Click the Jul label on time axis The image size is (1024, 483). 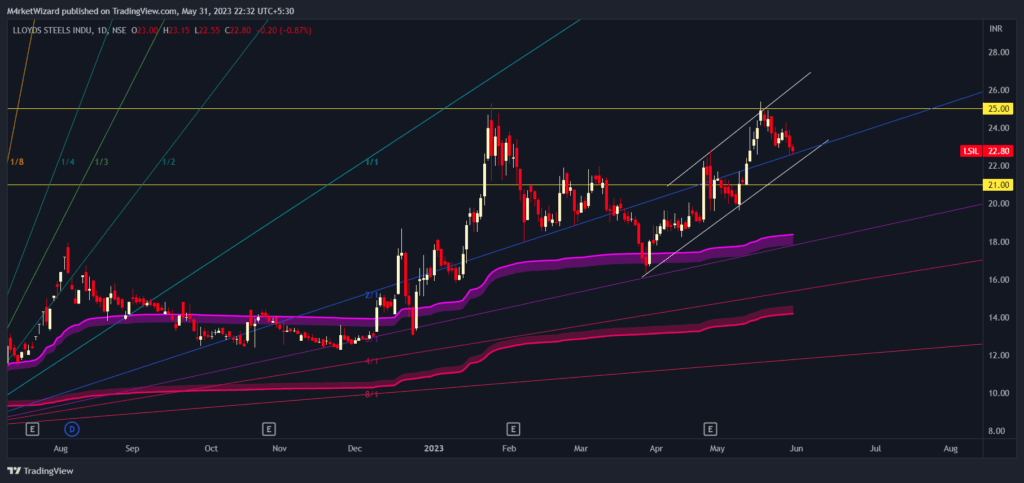875,449
